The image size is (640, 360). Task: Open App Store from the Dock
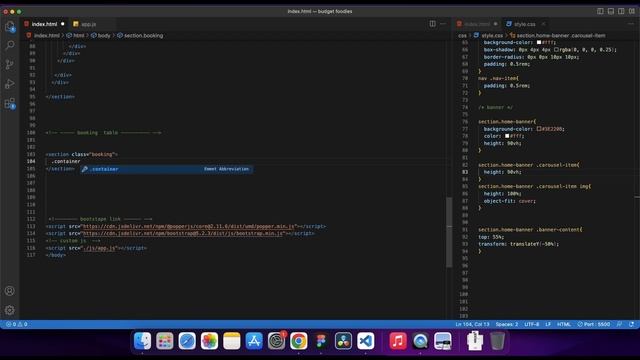coord(254,341)
